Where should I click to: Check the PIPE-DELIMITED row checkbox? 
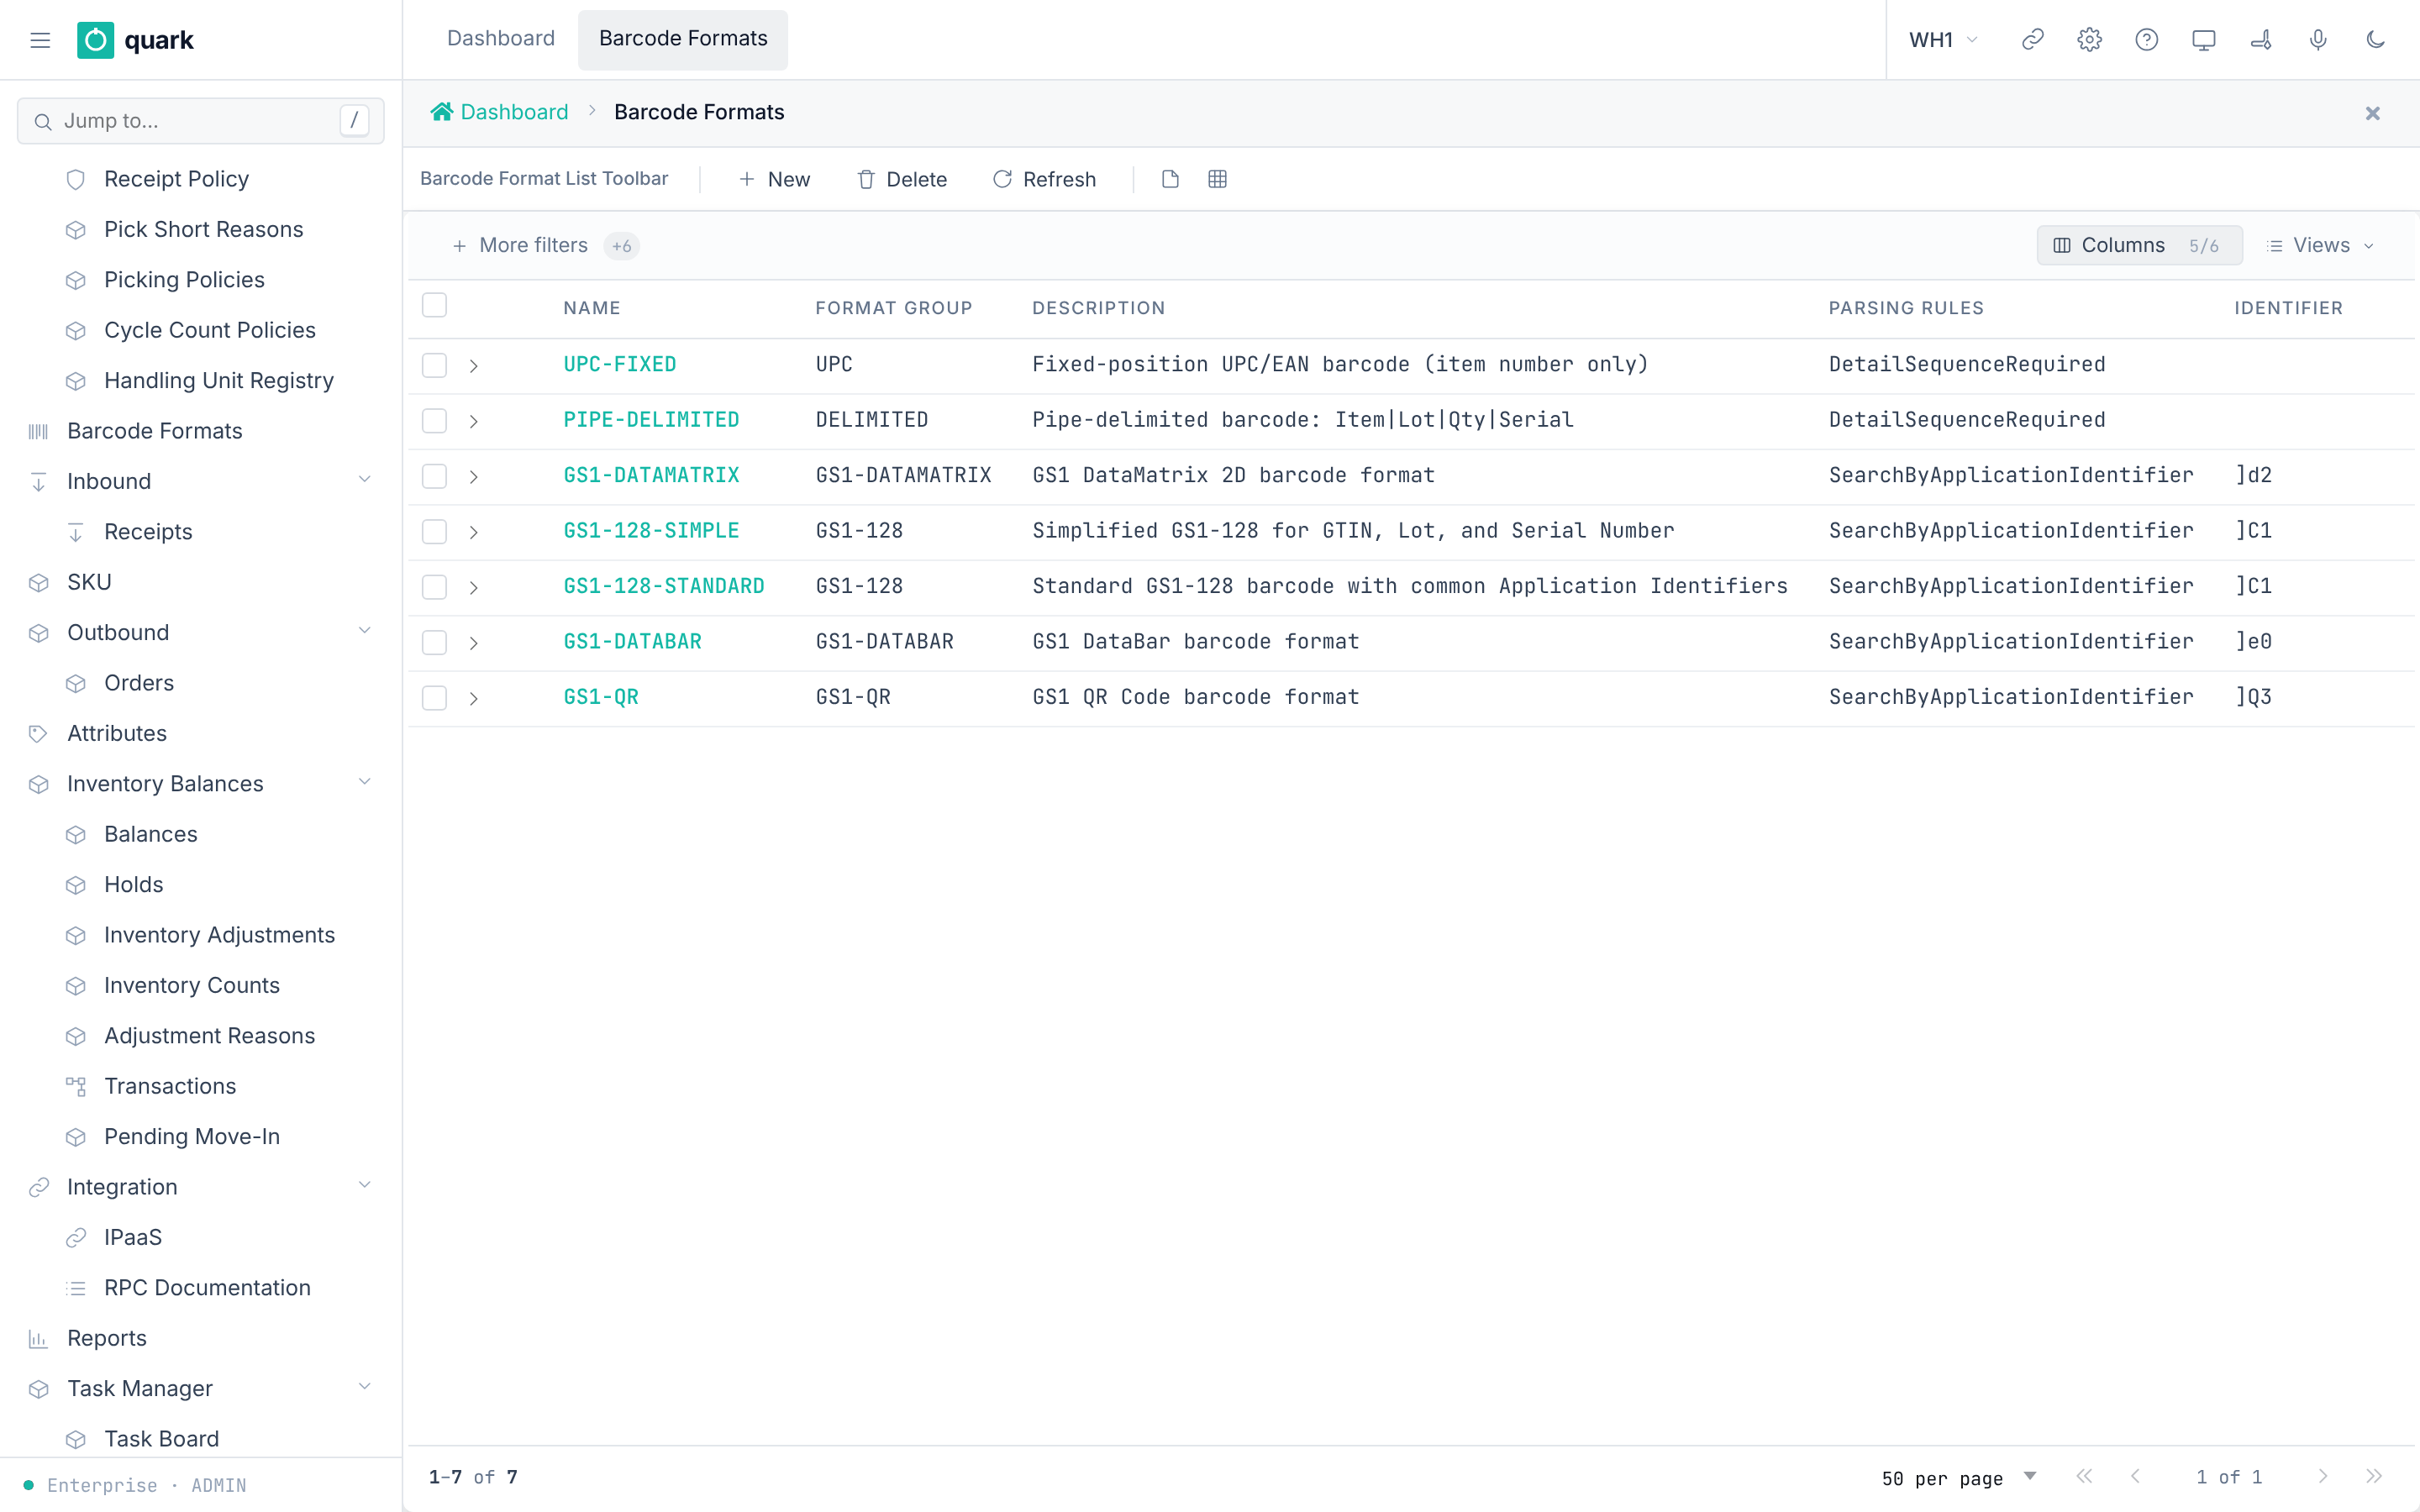pyautogui.click(x=434, y=421)
